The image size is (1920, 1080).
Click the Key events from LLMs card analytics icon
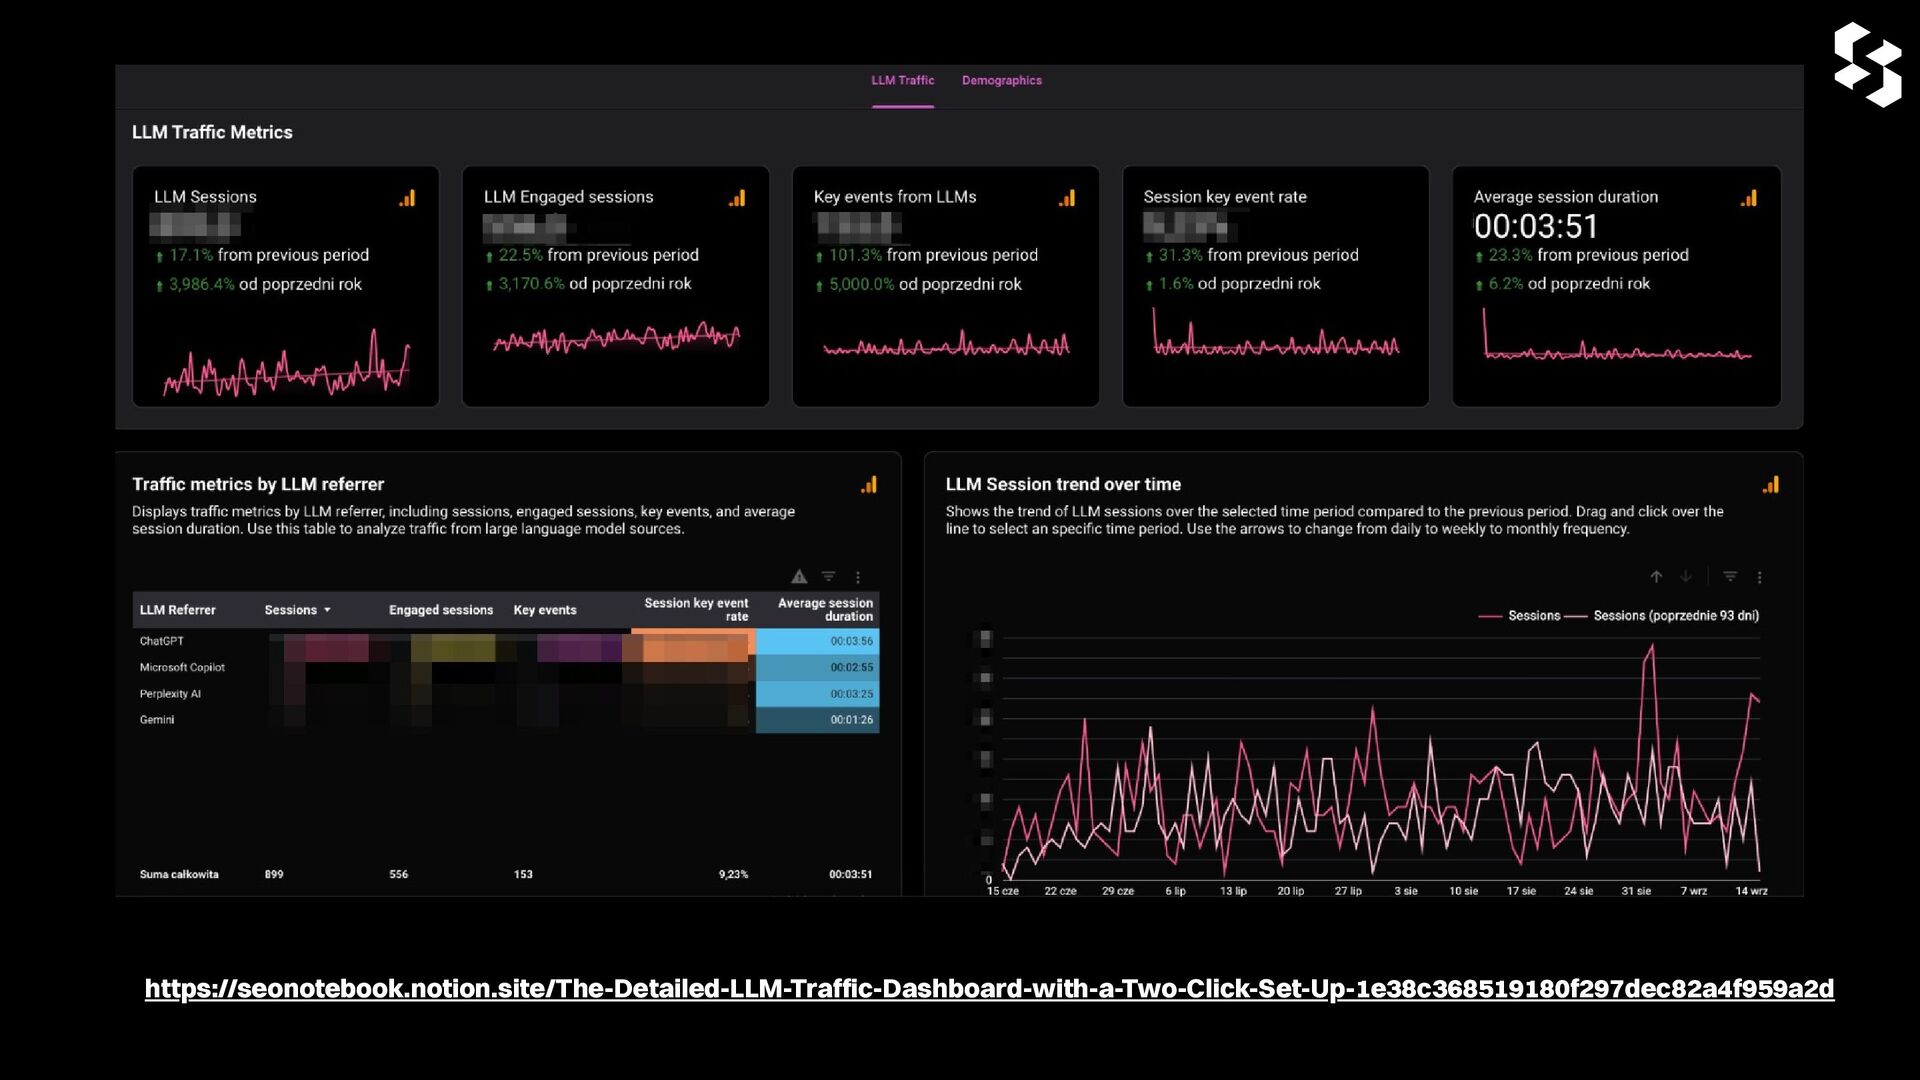point(1067,198)
